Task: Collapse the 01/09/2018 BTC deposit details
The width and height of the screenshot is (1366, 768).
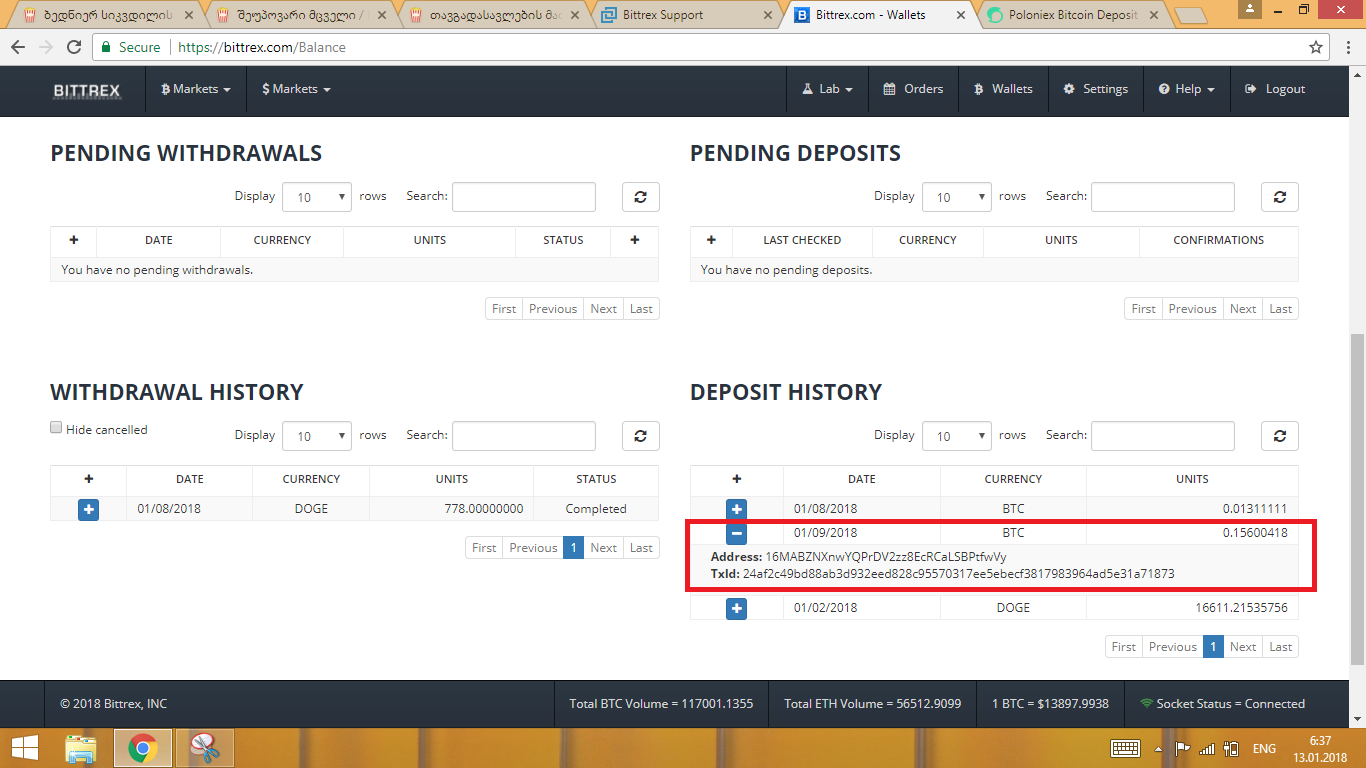Action: click(736, 534)
